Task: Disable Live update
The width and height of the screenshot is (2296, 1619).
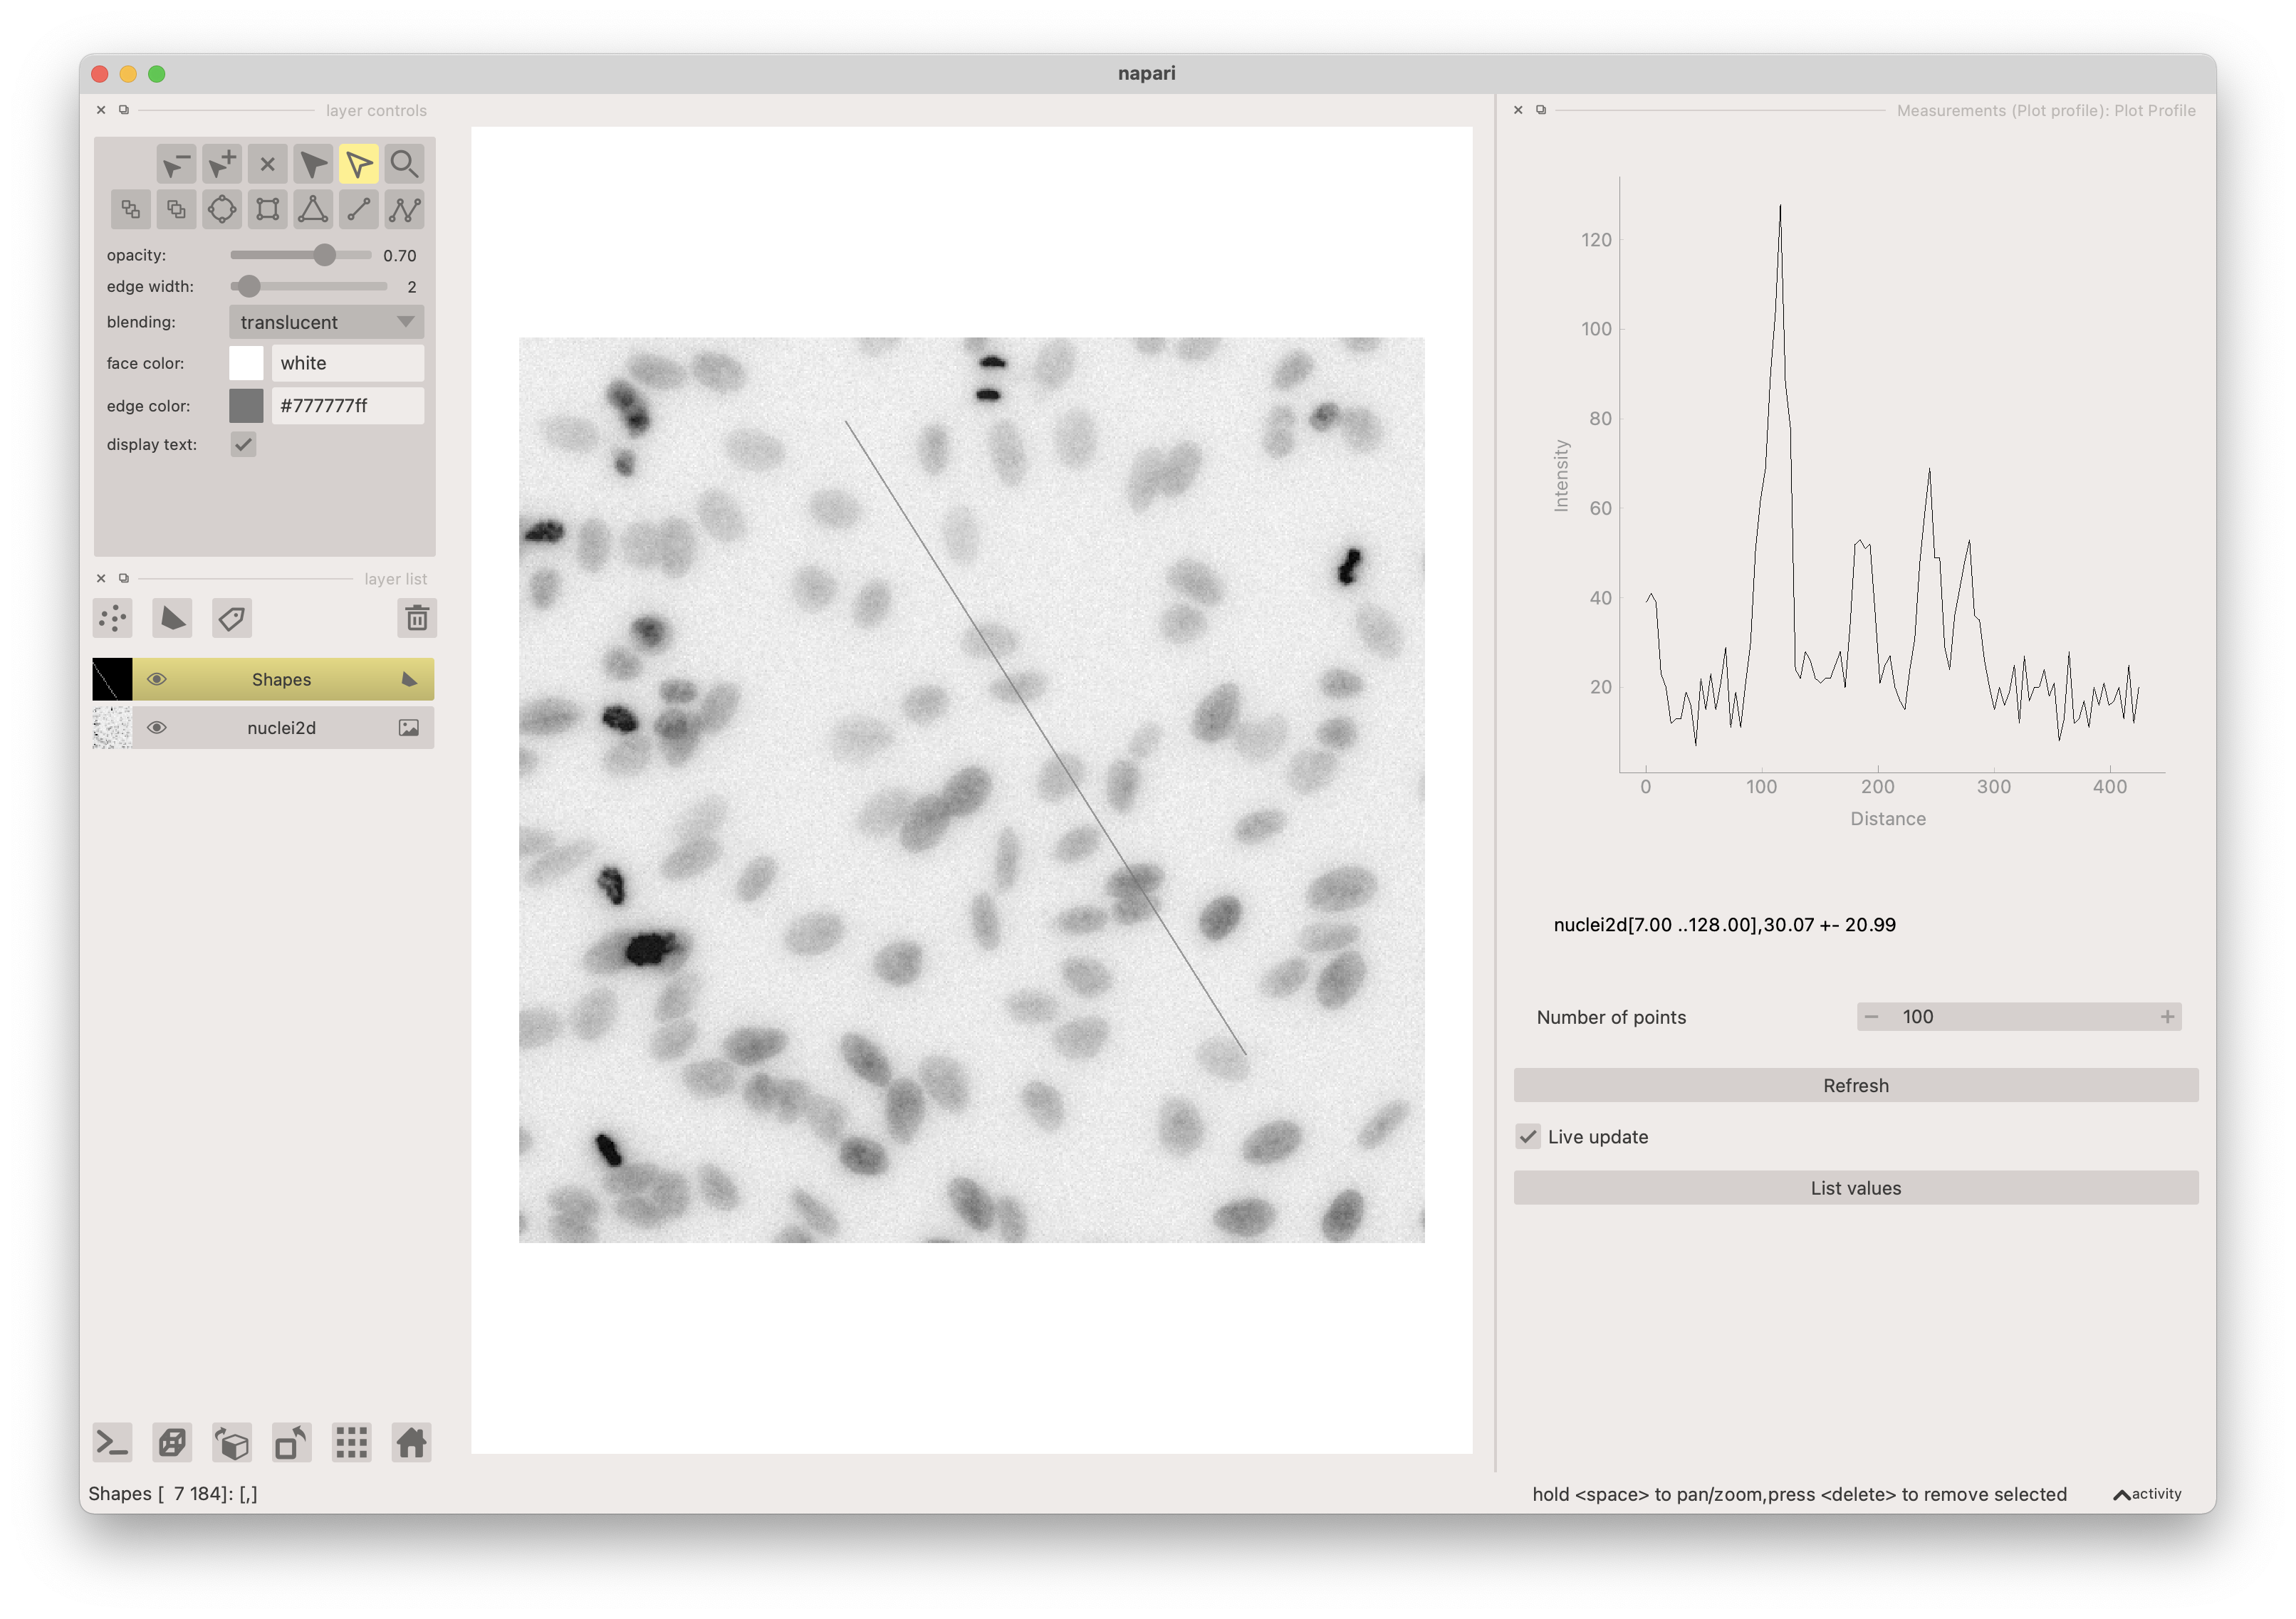Action: (x=1527, y=1137)
